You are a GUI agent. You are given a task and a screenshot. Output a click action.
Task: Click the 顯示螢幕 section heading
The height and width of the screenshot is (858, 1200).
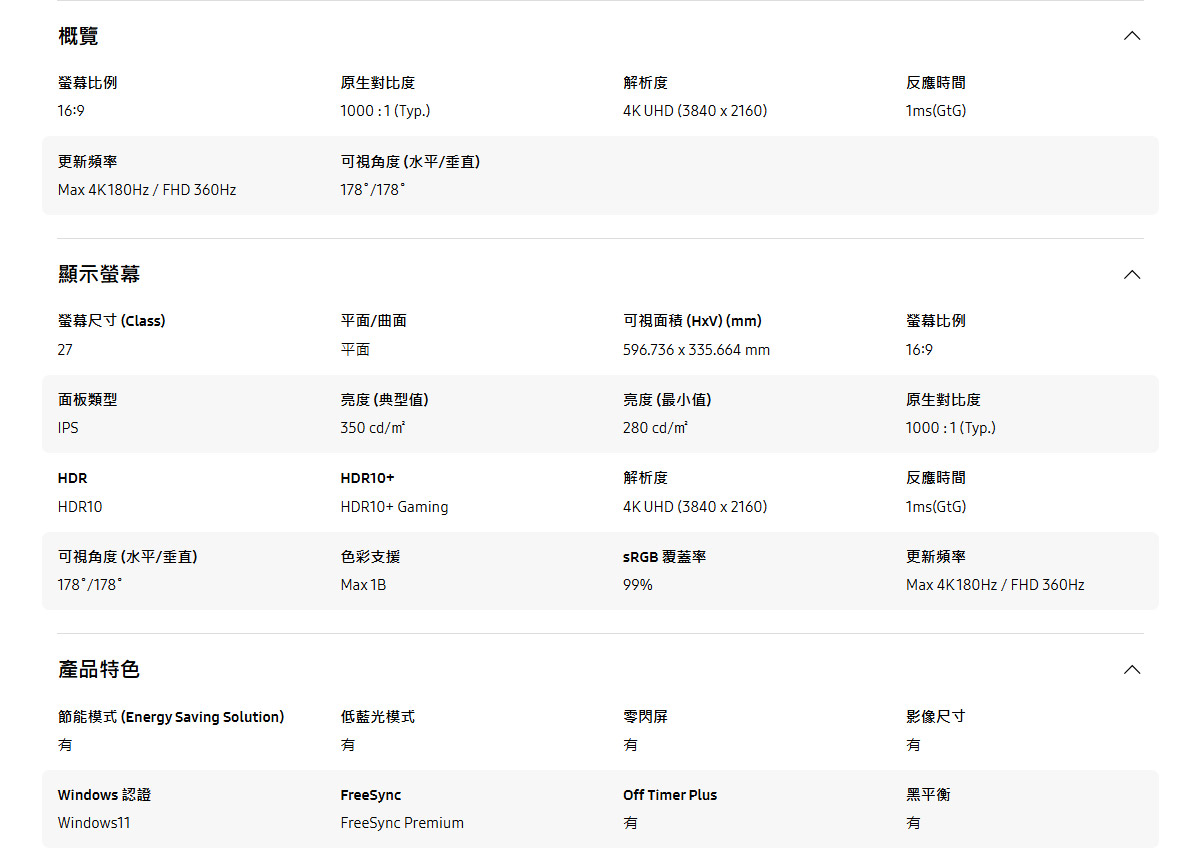(100, 274)
